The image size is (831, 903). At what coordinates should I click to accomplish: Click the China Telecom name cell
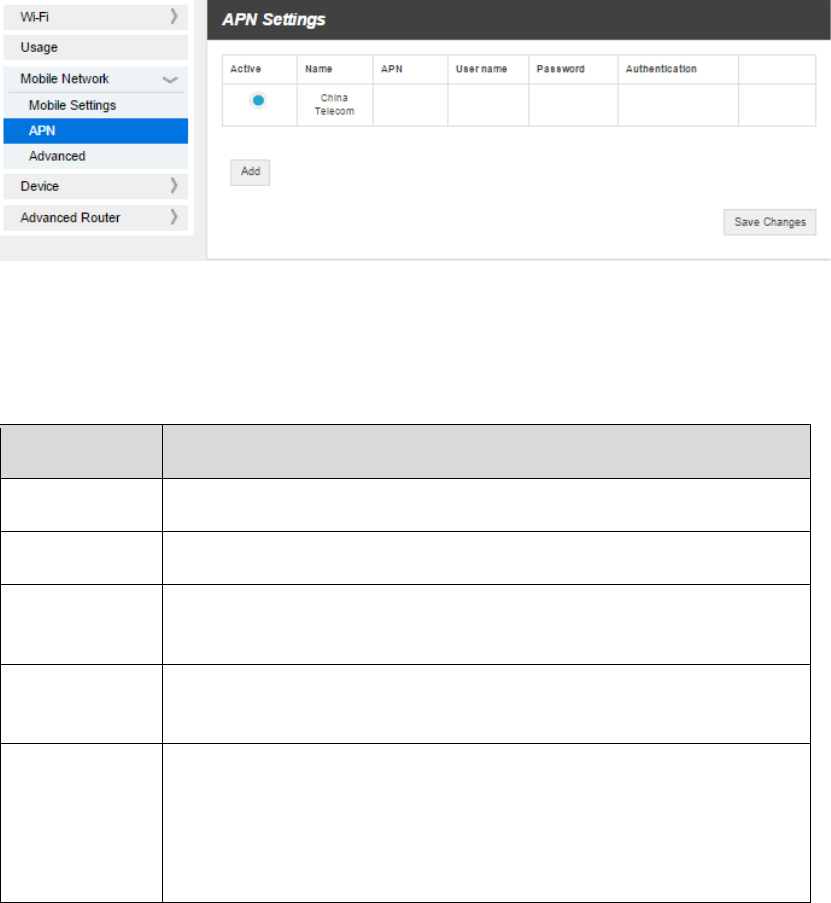(335, 105)
